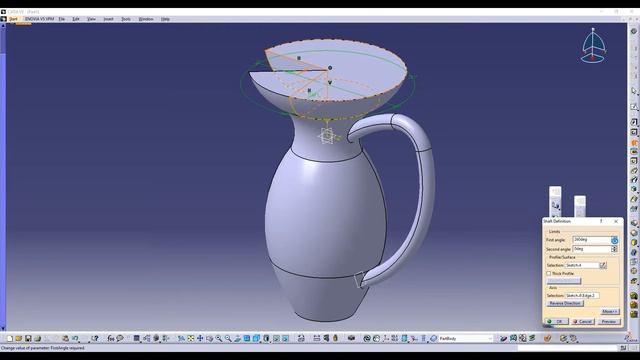Click the Zoom In magnifier
This screenshot has width=640, height=360.
[219, 338]
